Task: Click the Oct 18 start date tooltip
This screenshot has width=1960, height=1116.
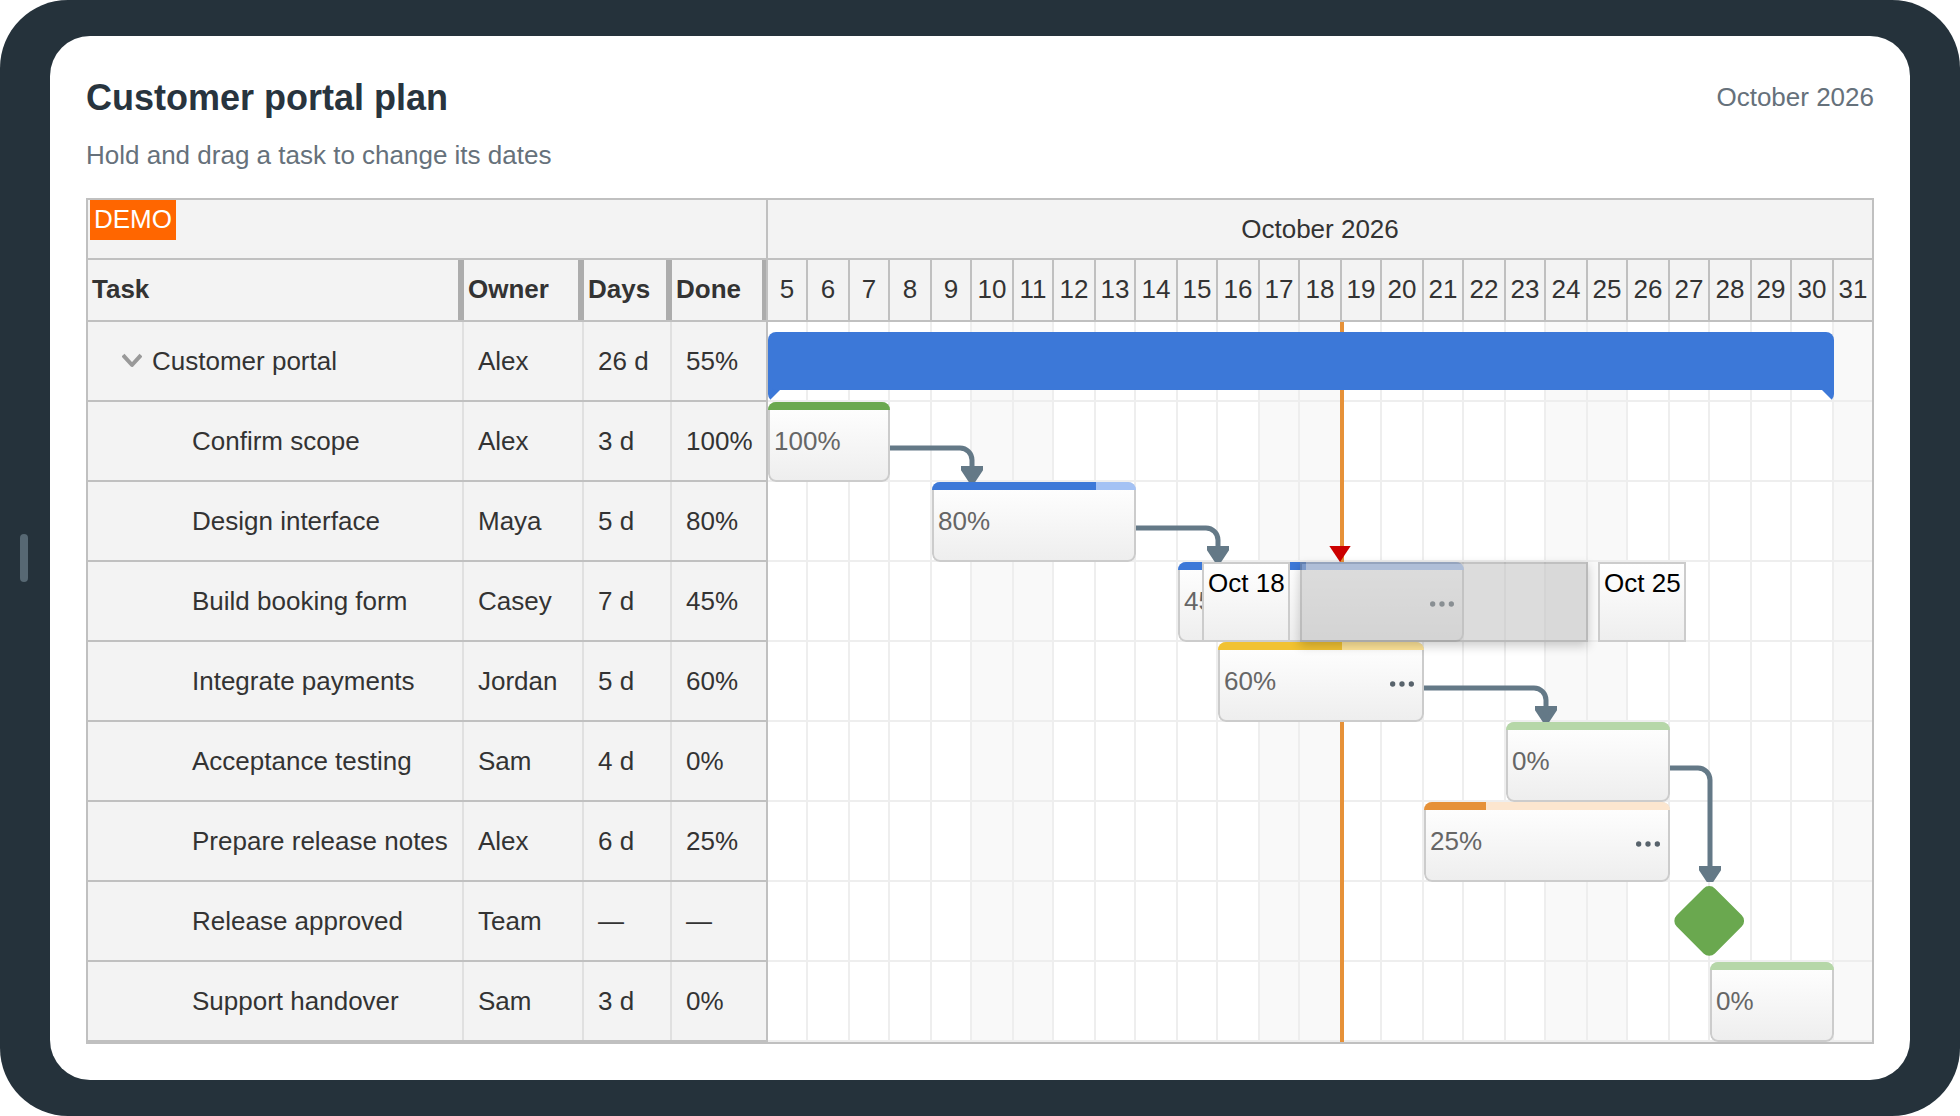Action: click(1246, 601)
